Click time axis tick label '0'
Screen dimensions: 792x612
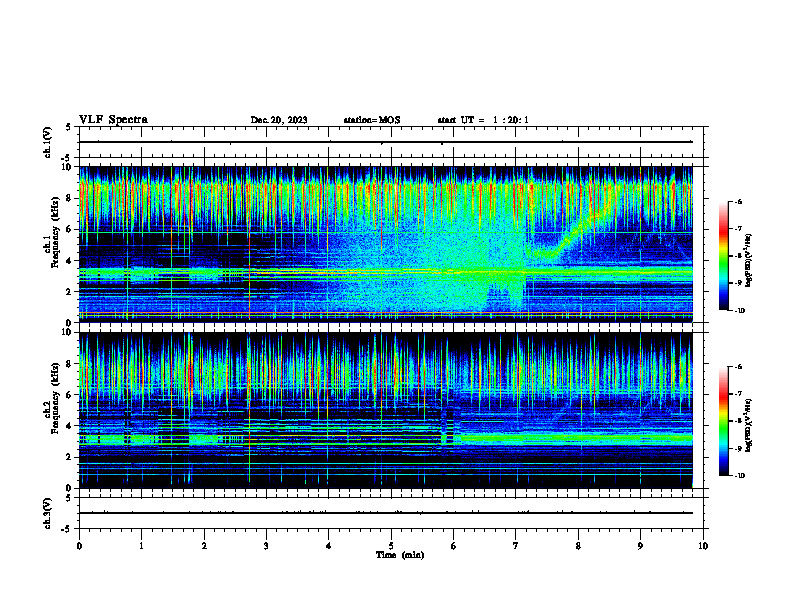coord(79,546)
